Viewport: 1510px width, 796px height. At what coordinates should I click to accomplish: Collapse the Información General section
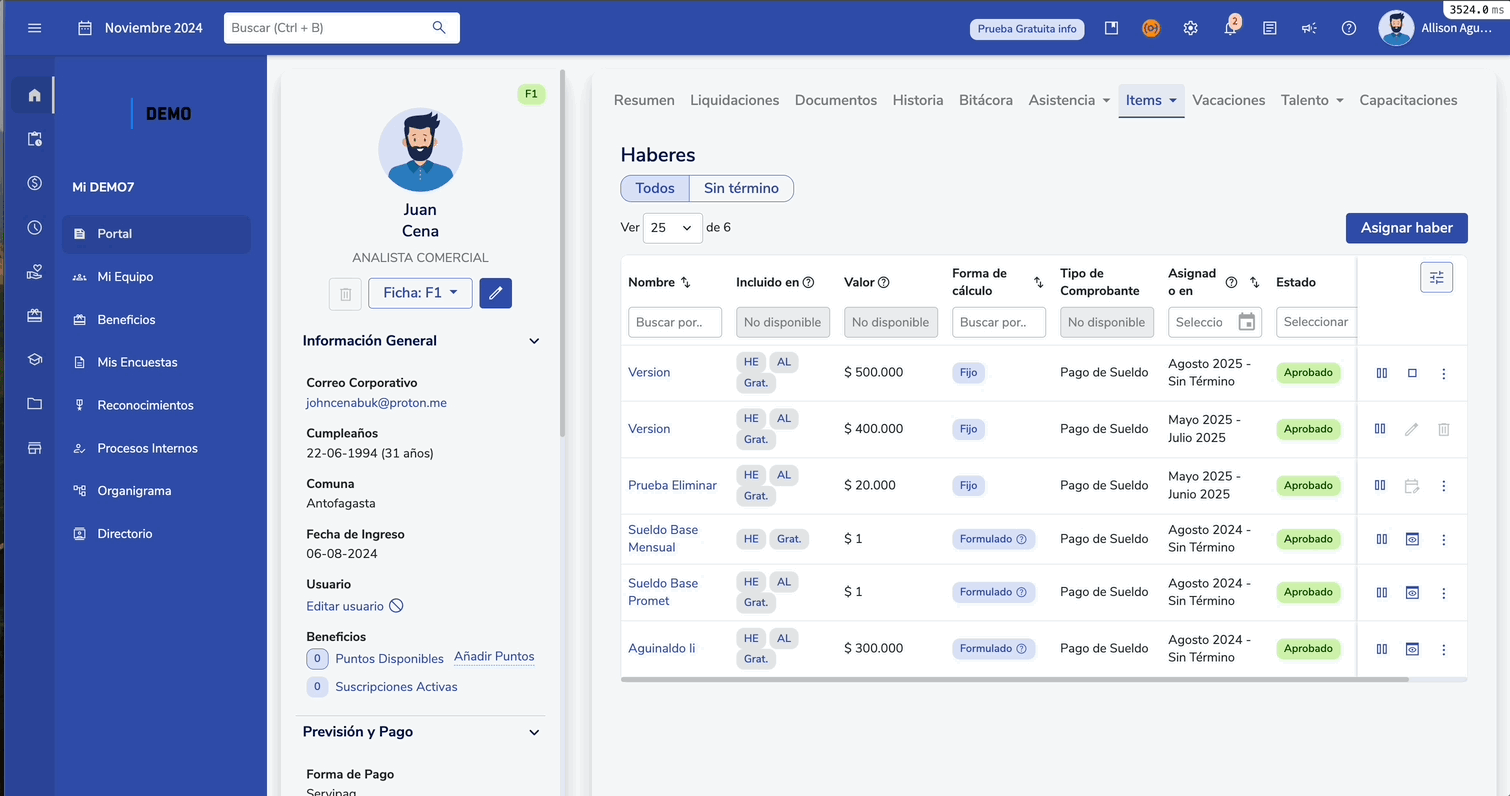534,341
